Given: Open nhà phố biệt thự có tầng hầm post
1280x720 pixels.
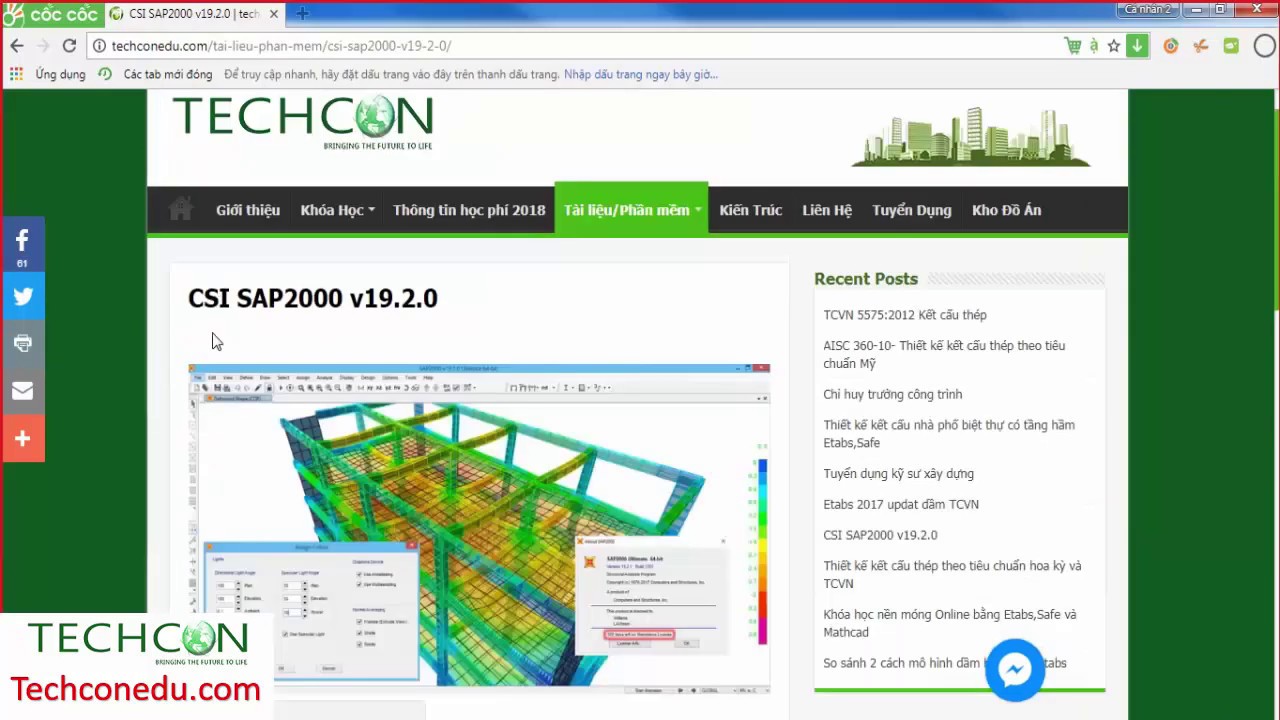Looking at the screenshot, I should pos(949,433).
